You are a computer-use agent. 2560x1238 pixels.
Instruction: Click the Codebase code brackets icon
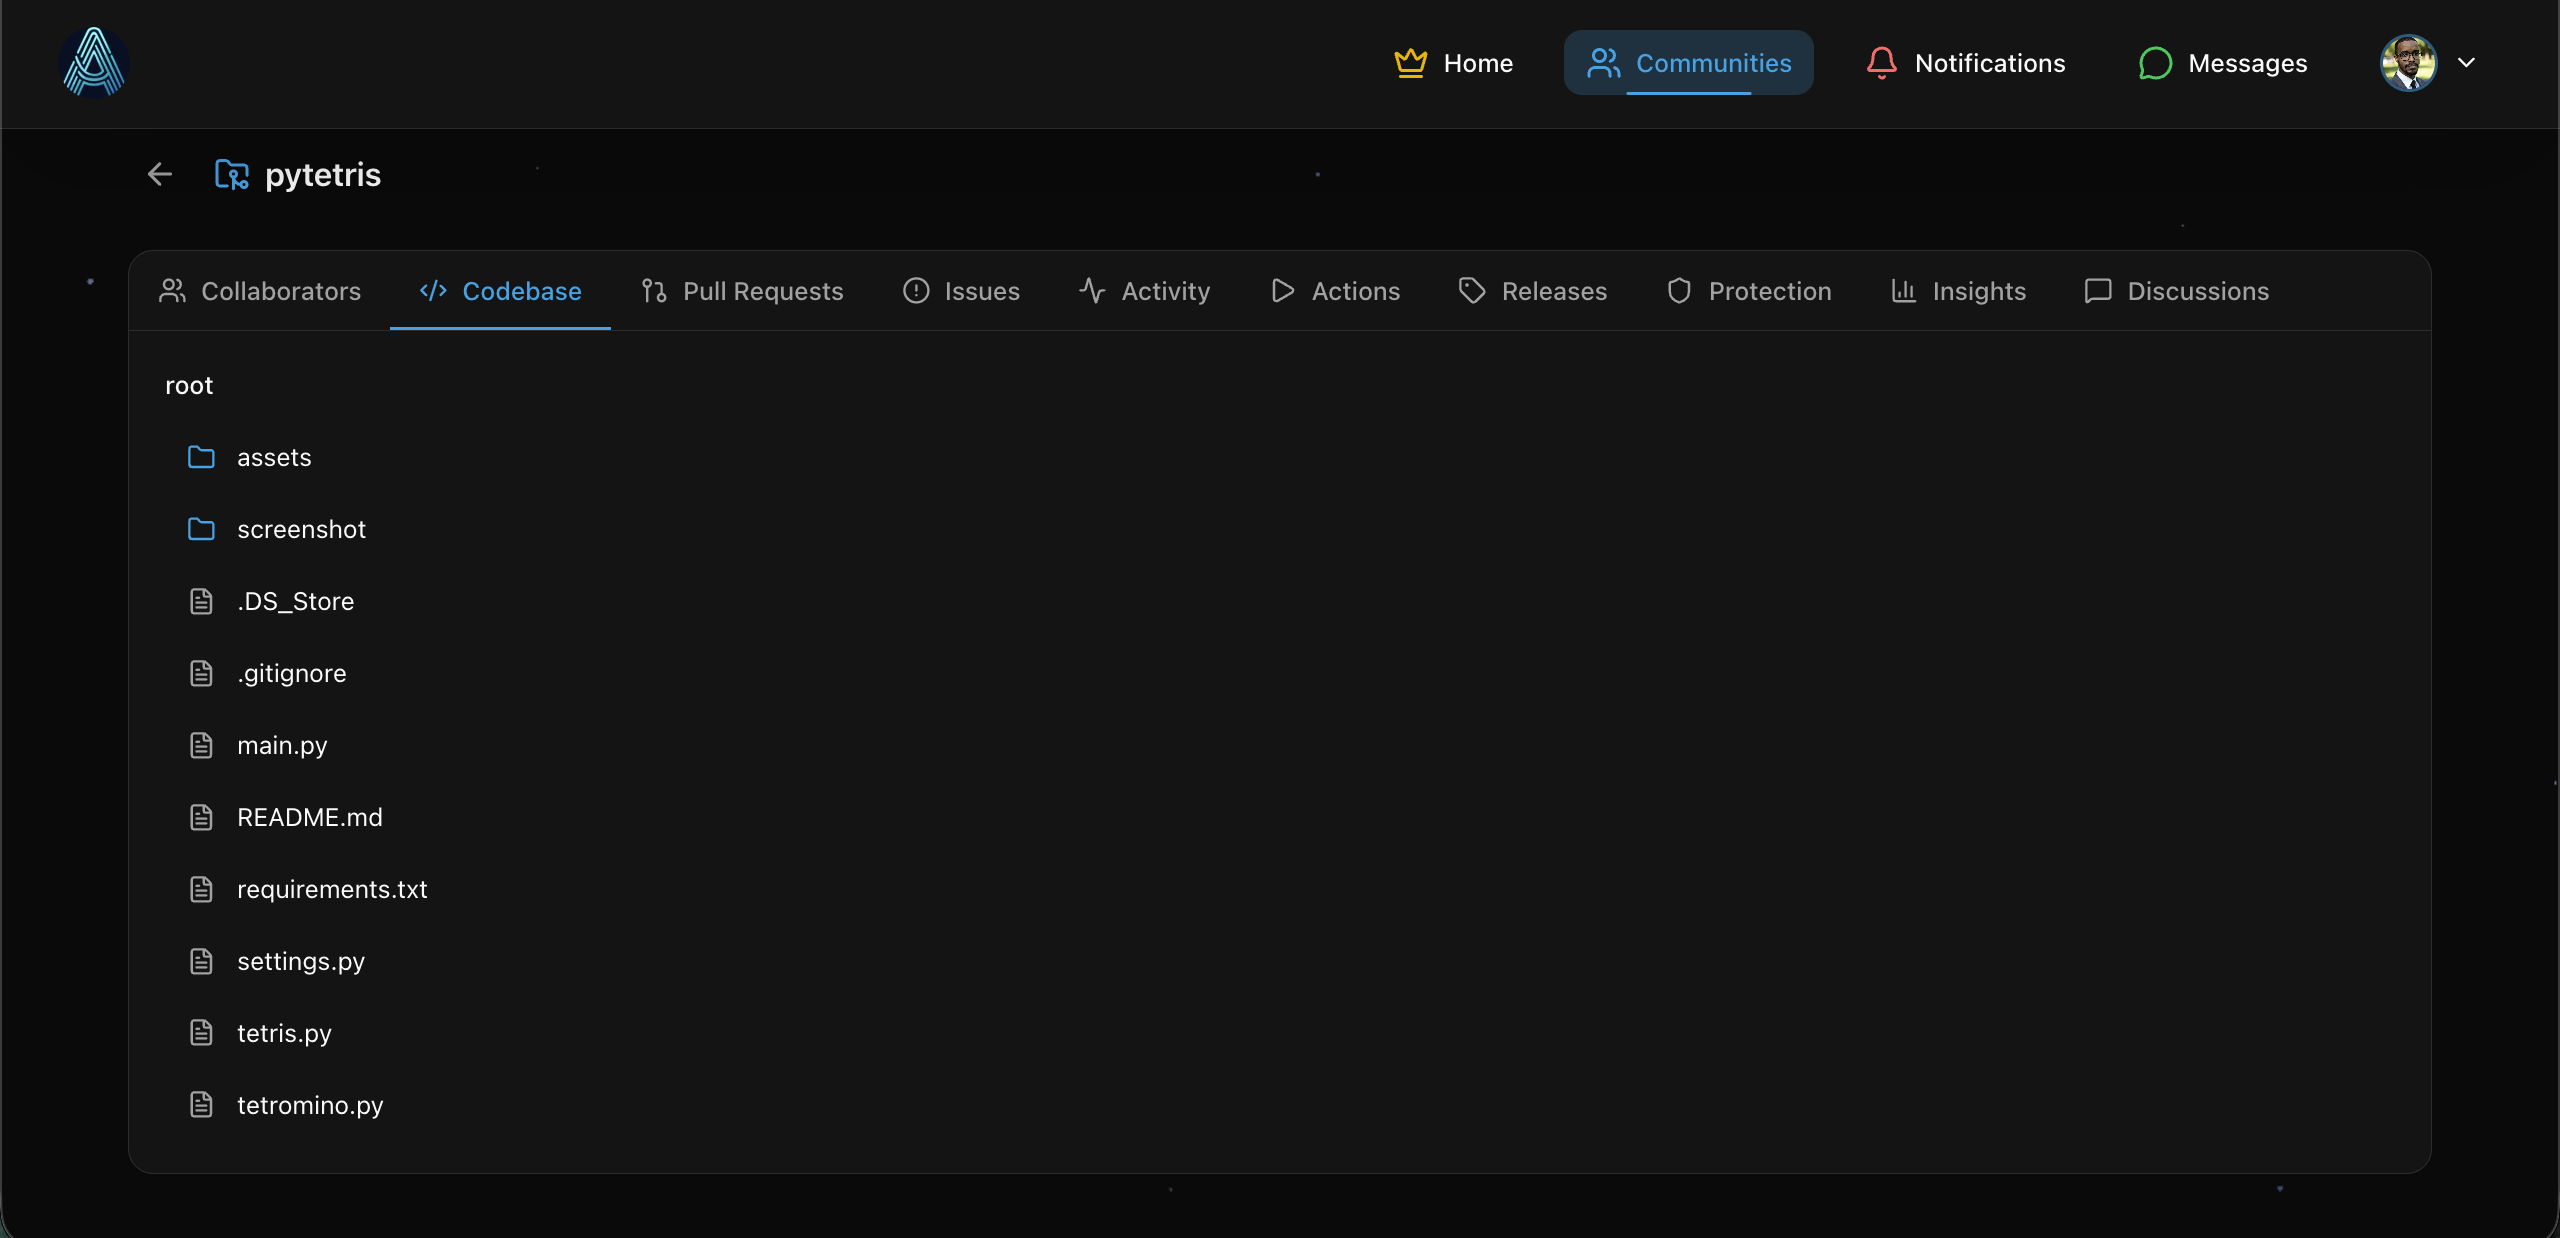[433, 291]
